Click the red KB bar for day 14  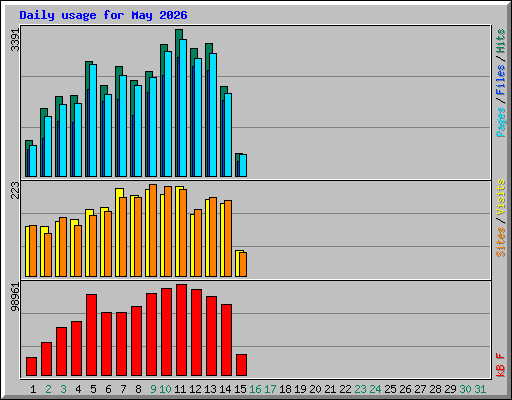[226, 340]
